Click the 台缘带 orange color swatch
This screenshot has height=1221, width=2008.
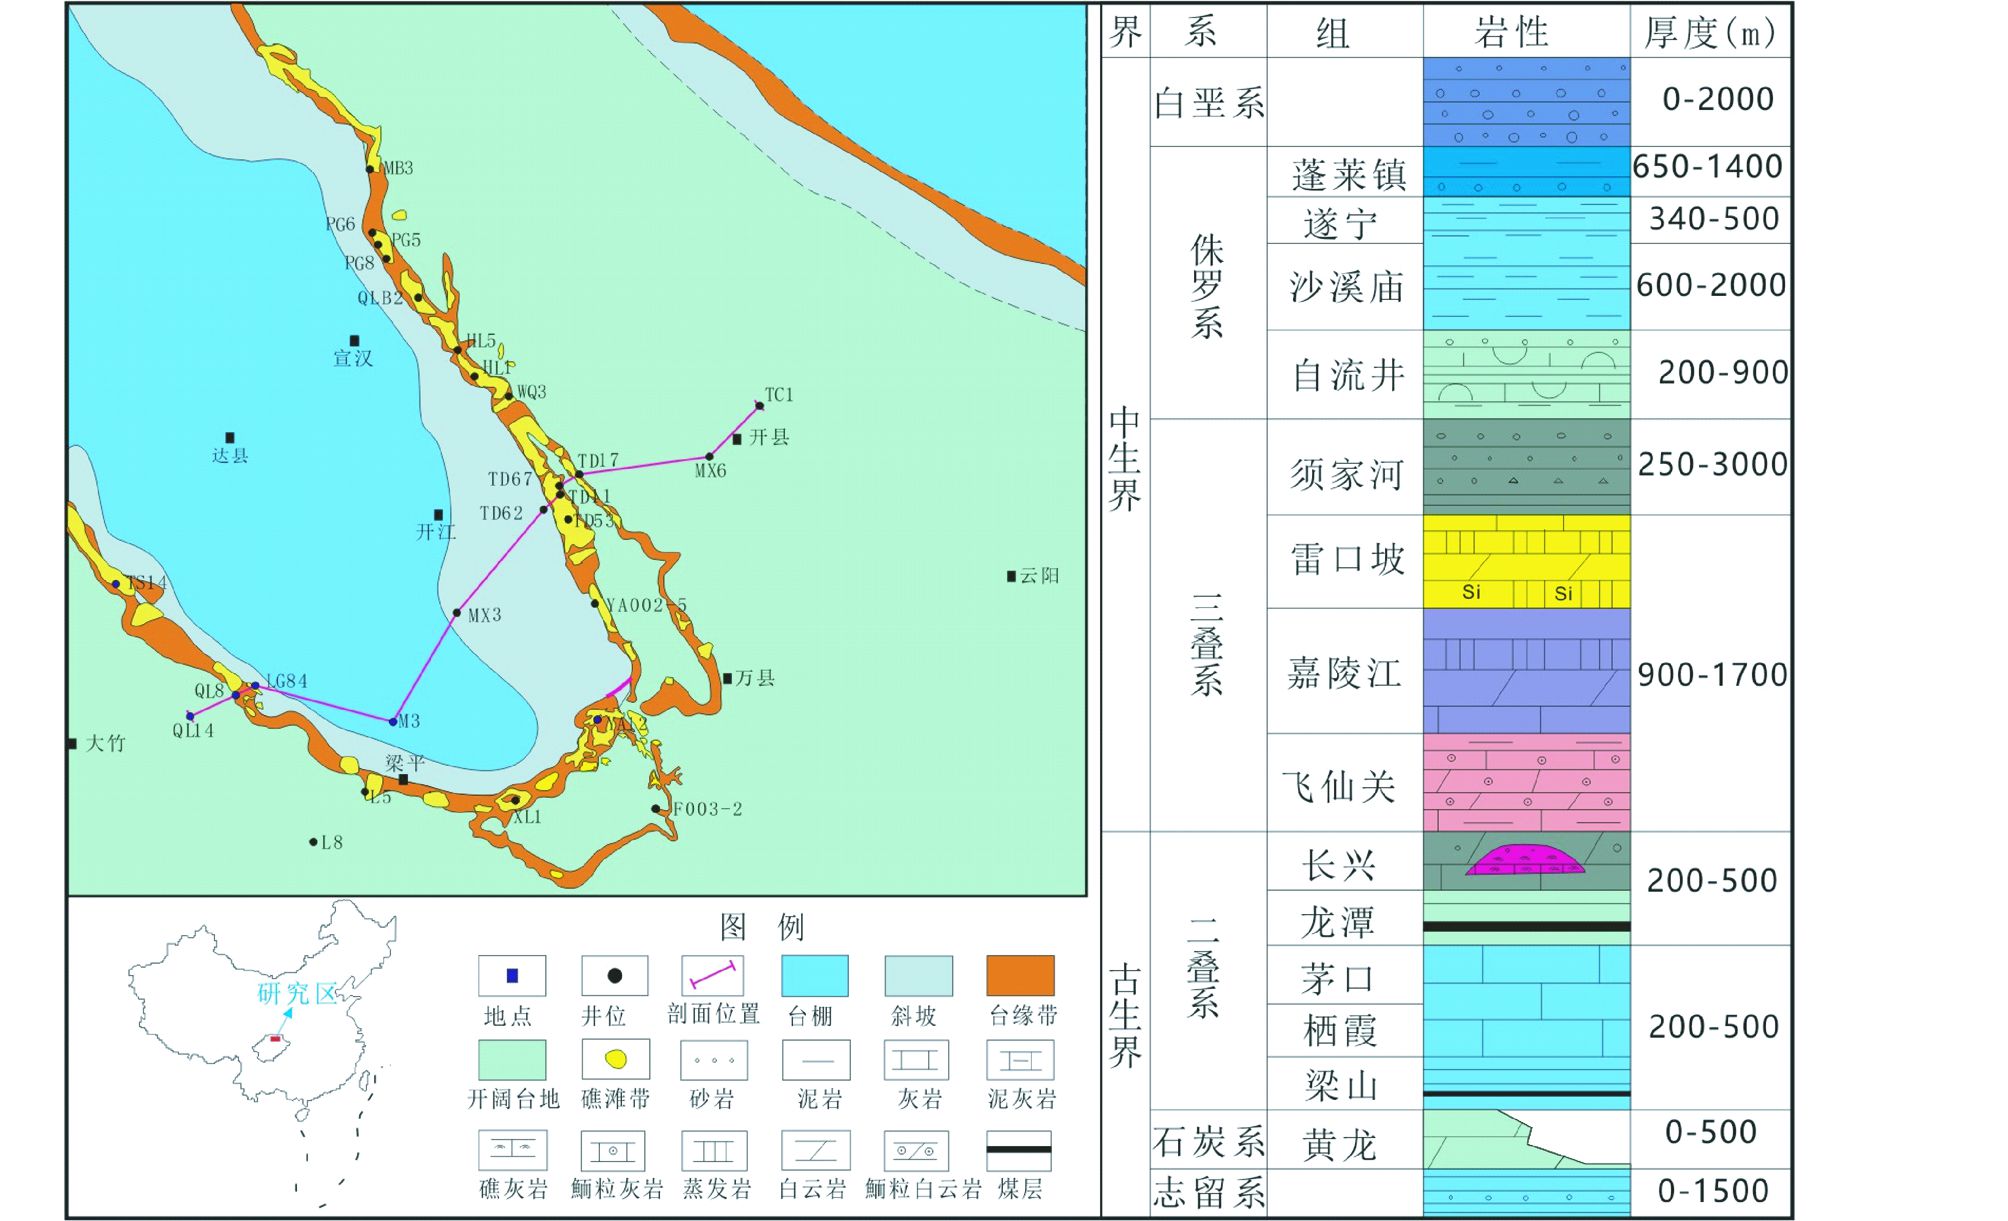[1020, 975]
